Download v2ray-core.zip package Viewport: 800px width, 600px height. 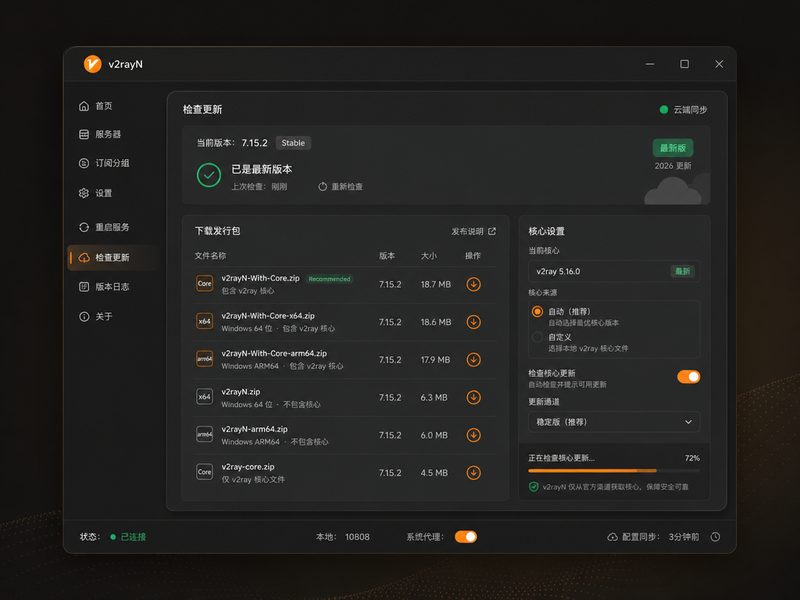[x=473, y=473]
